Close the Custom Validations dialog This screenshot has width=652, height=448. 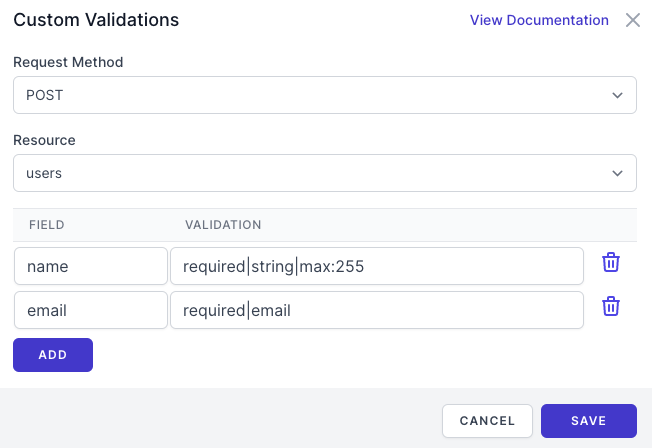[x=633, y=20]
